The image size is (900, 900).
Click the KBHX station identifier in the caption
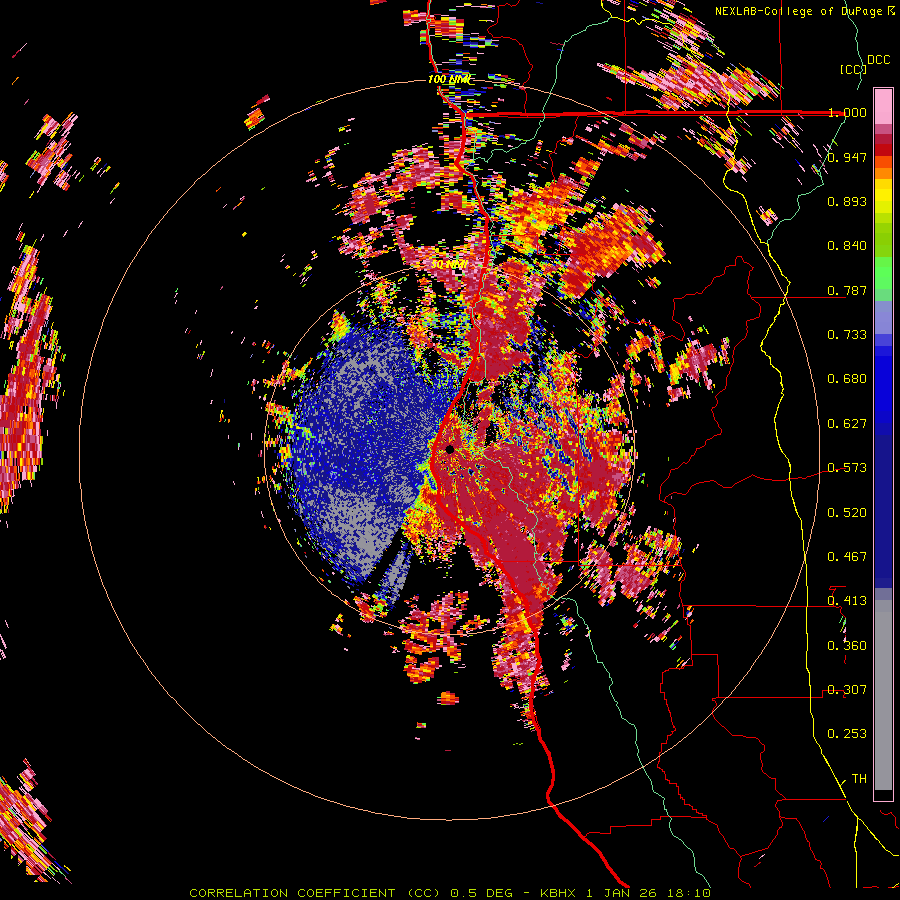coord(559,893)
